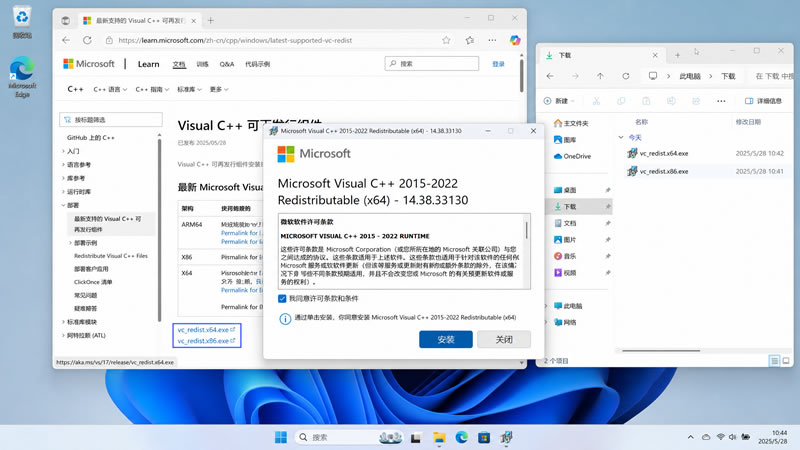The width and height of the screenshot is (800, 450).
Task: Open ClickOnce 清单 in sidebar
Action: click(x=93, y=282)
